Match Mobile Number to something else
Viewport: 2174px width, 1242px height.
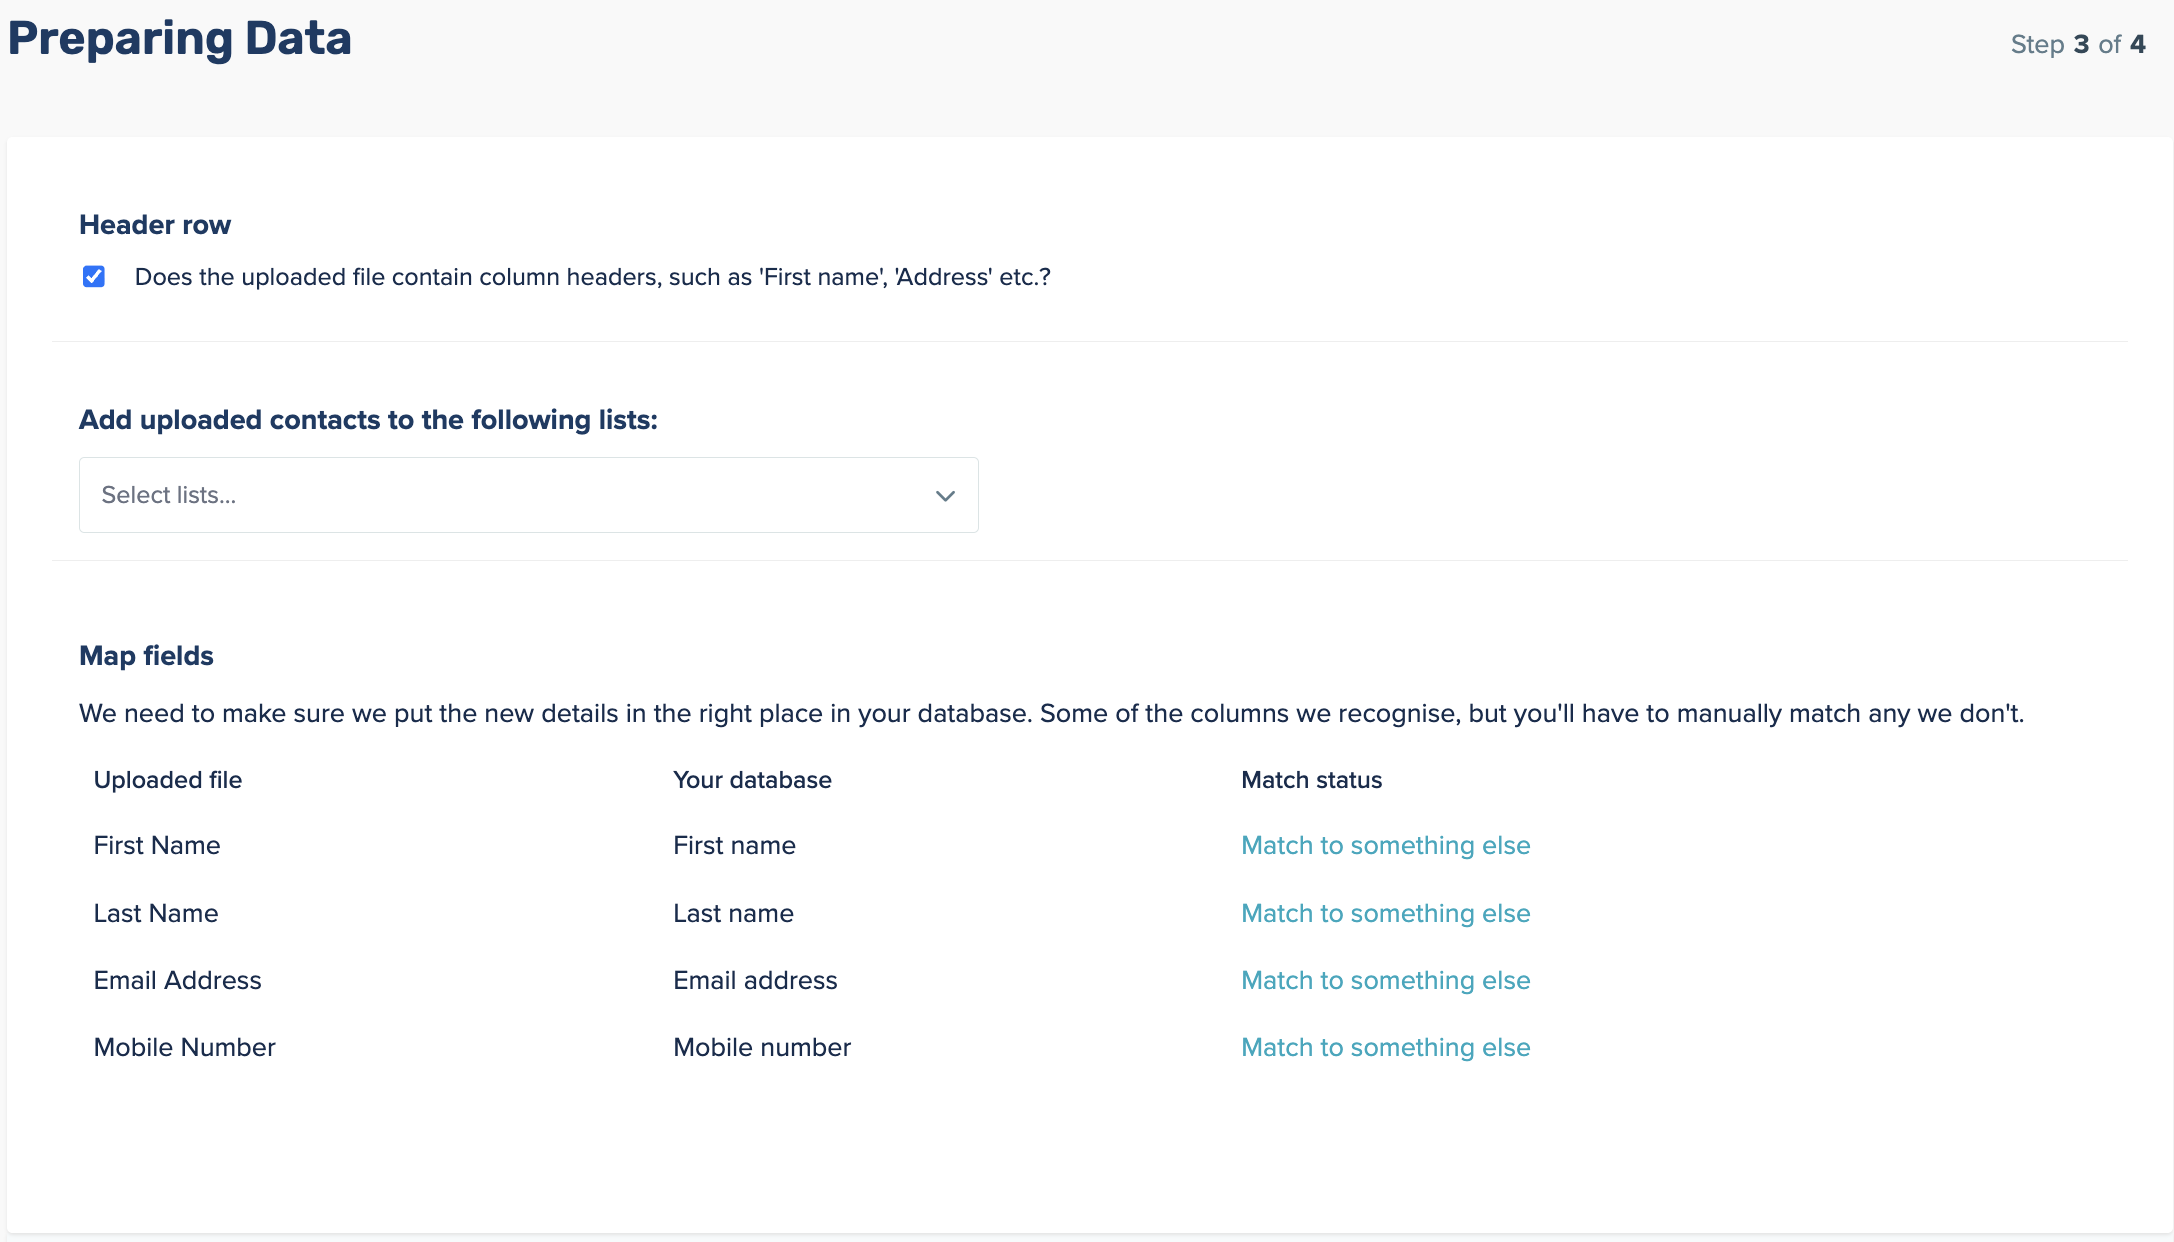pyautogui.click(x=1385, y=1048)
